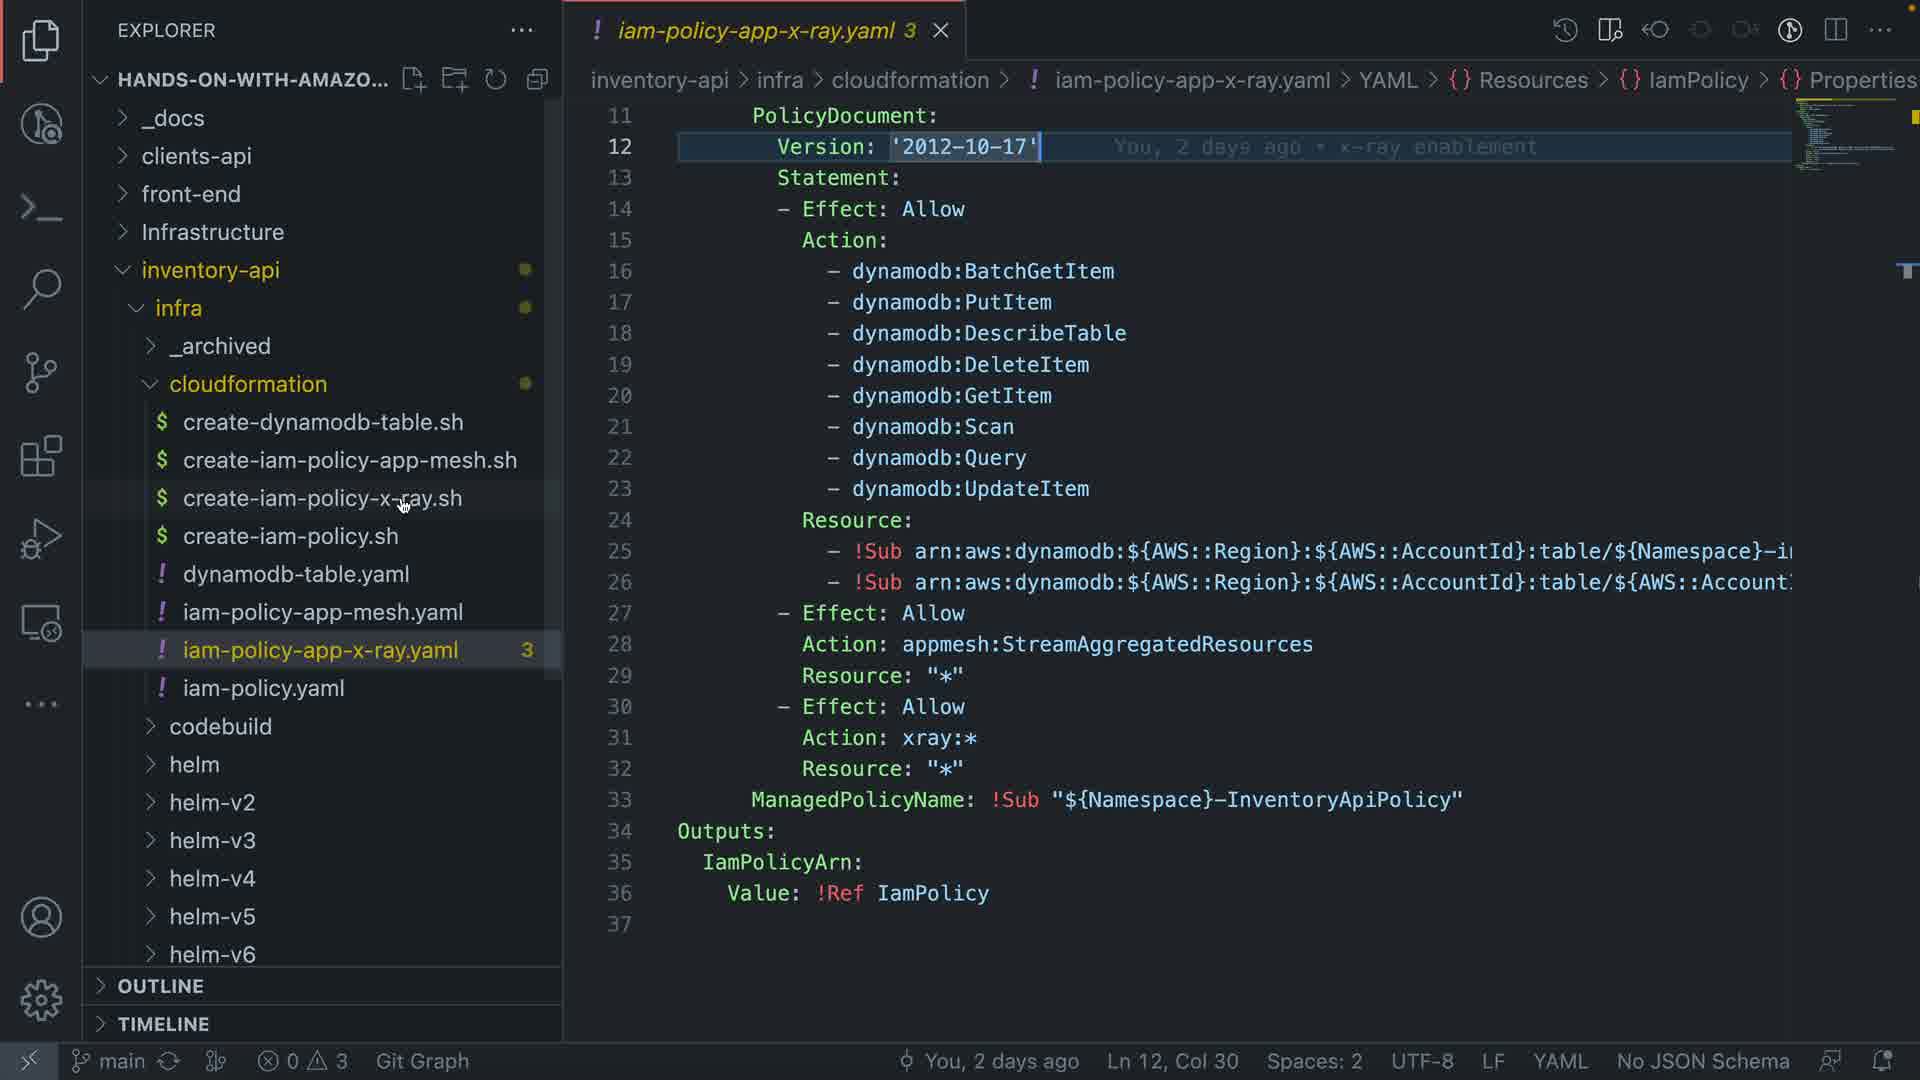Toggle notifications bell in status bar
The width and height of the screenshot is (1920, 1080).
click(x=1881, y=1061)
